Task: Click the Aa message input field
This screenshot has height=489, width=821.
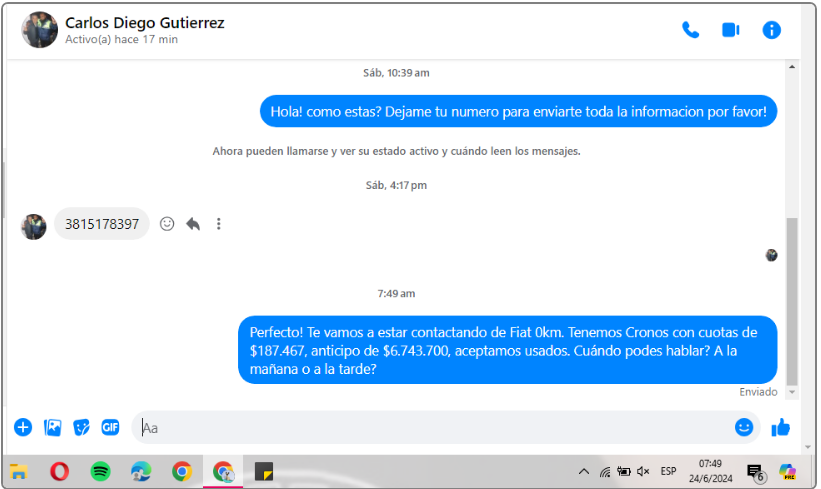Action: pyautogui.click(x=430, y=427)
